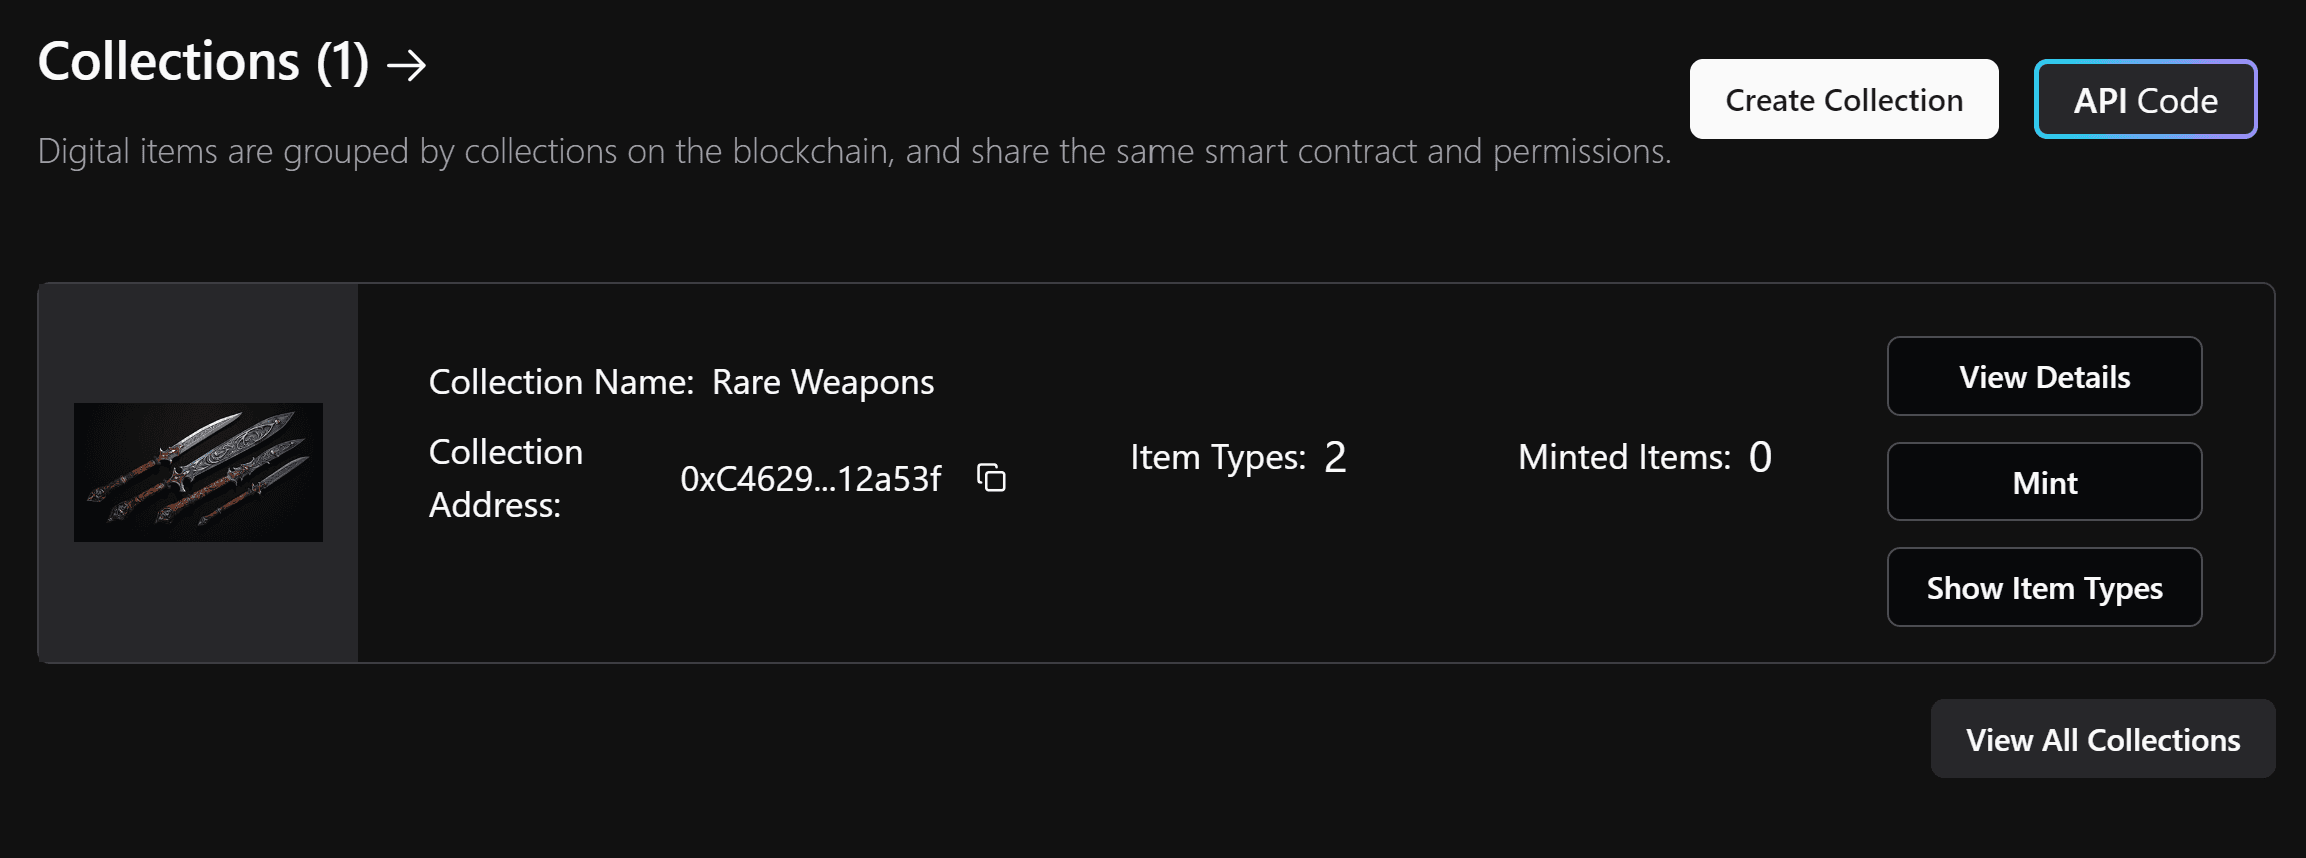2306x858 pixels.
Task: Click the arrow next to Collections heading
Action: coord(407,66)
